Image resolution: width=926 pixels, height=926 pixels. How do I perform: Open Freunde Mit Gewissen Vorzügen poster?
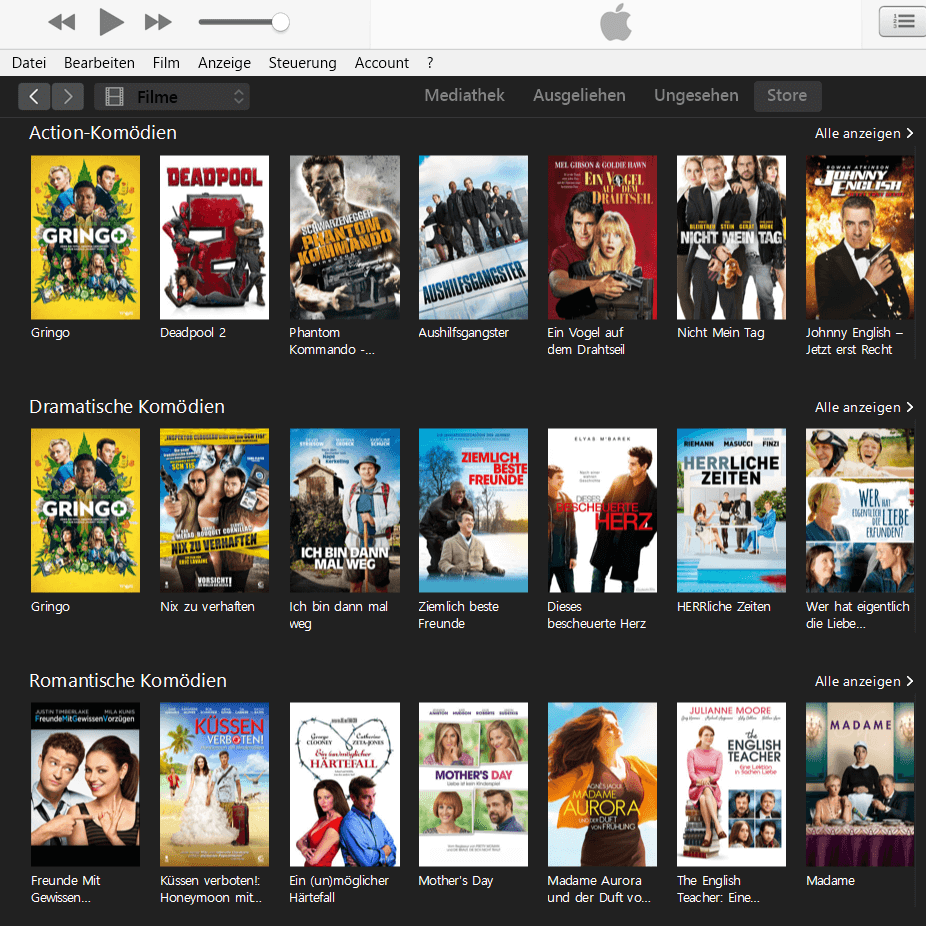(86, 784)
